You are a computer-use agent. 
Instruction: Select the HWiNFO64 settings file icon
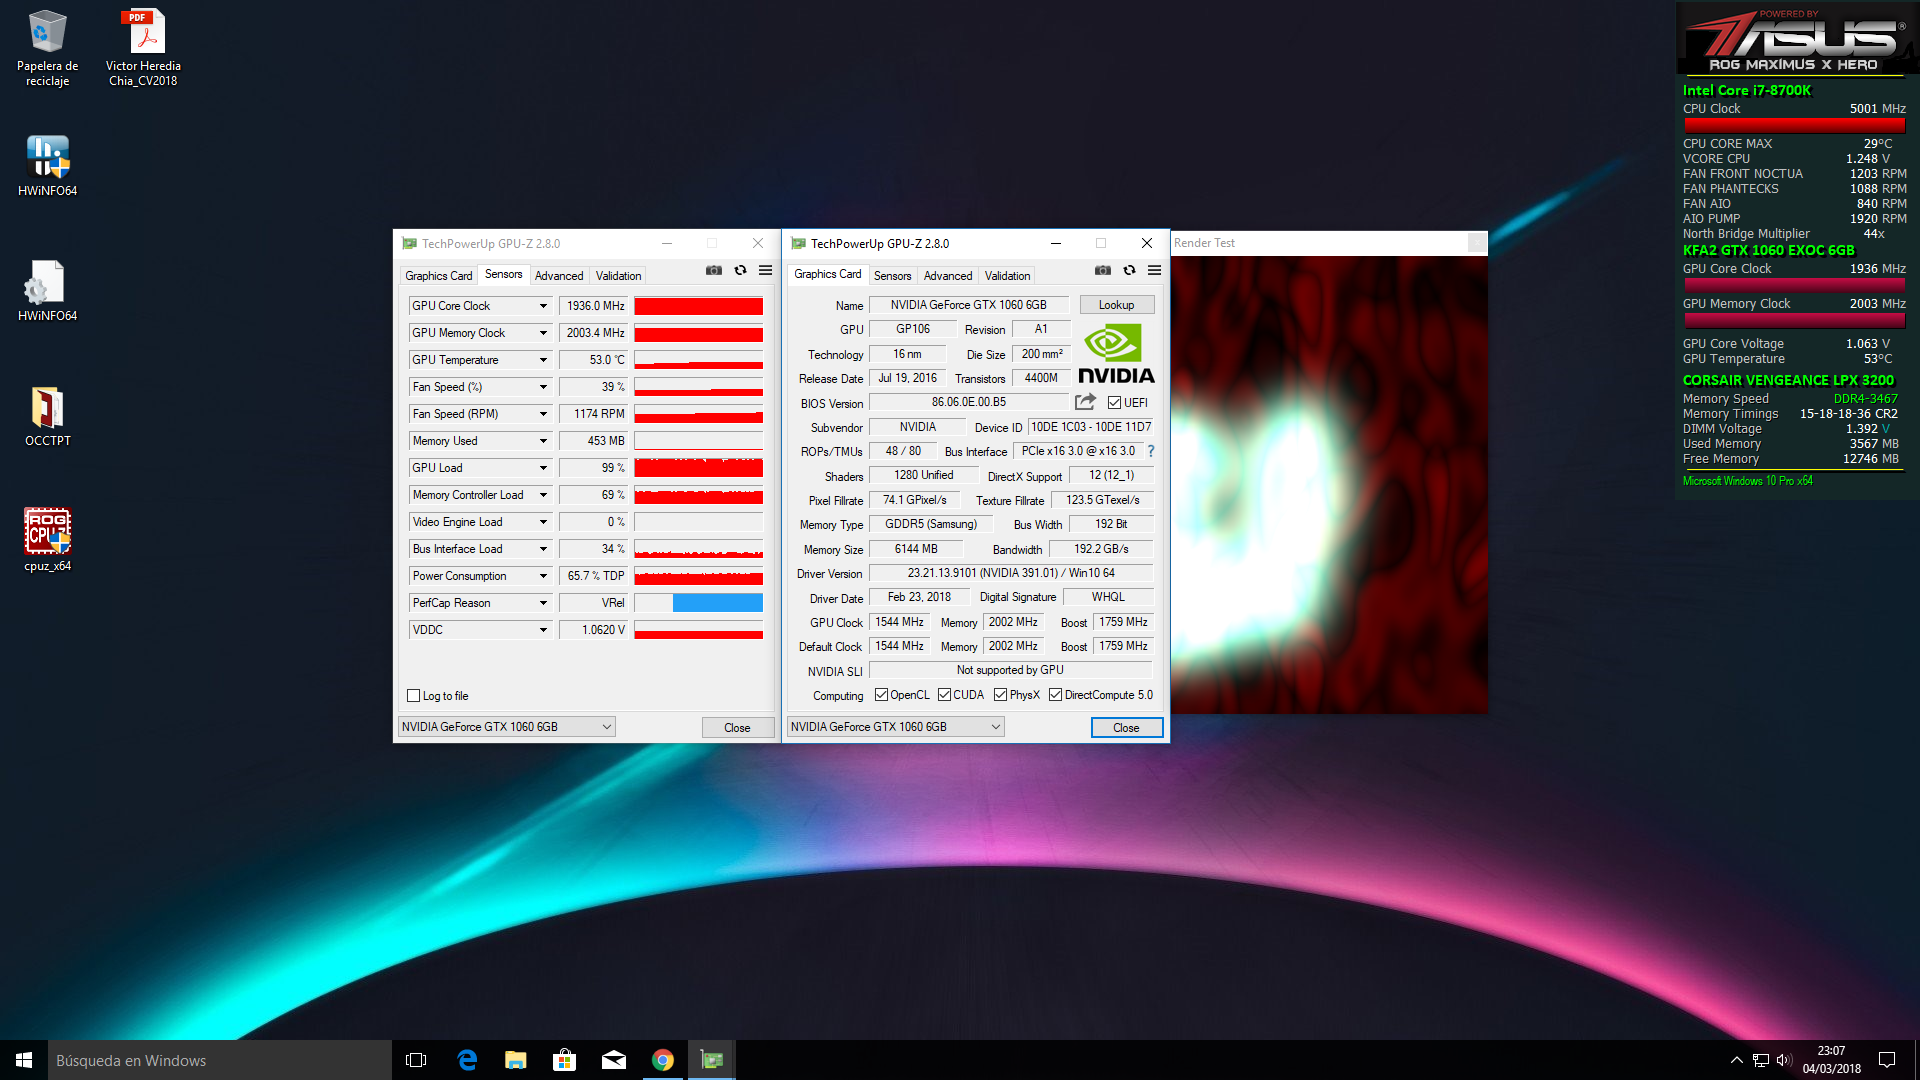pos(47,291)
